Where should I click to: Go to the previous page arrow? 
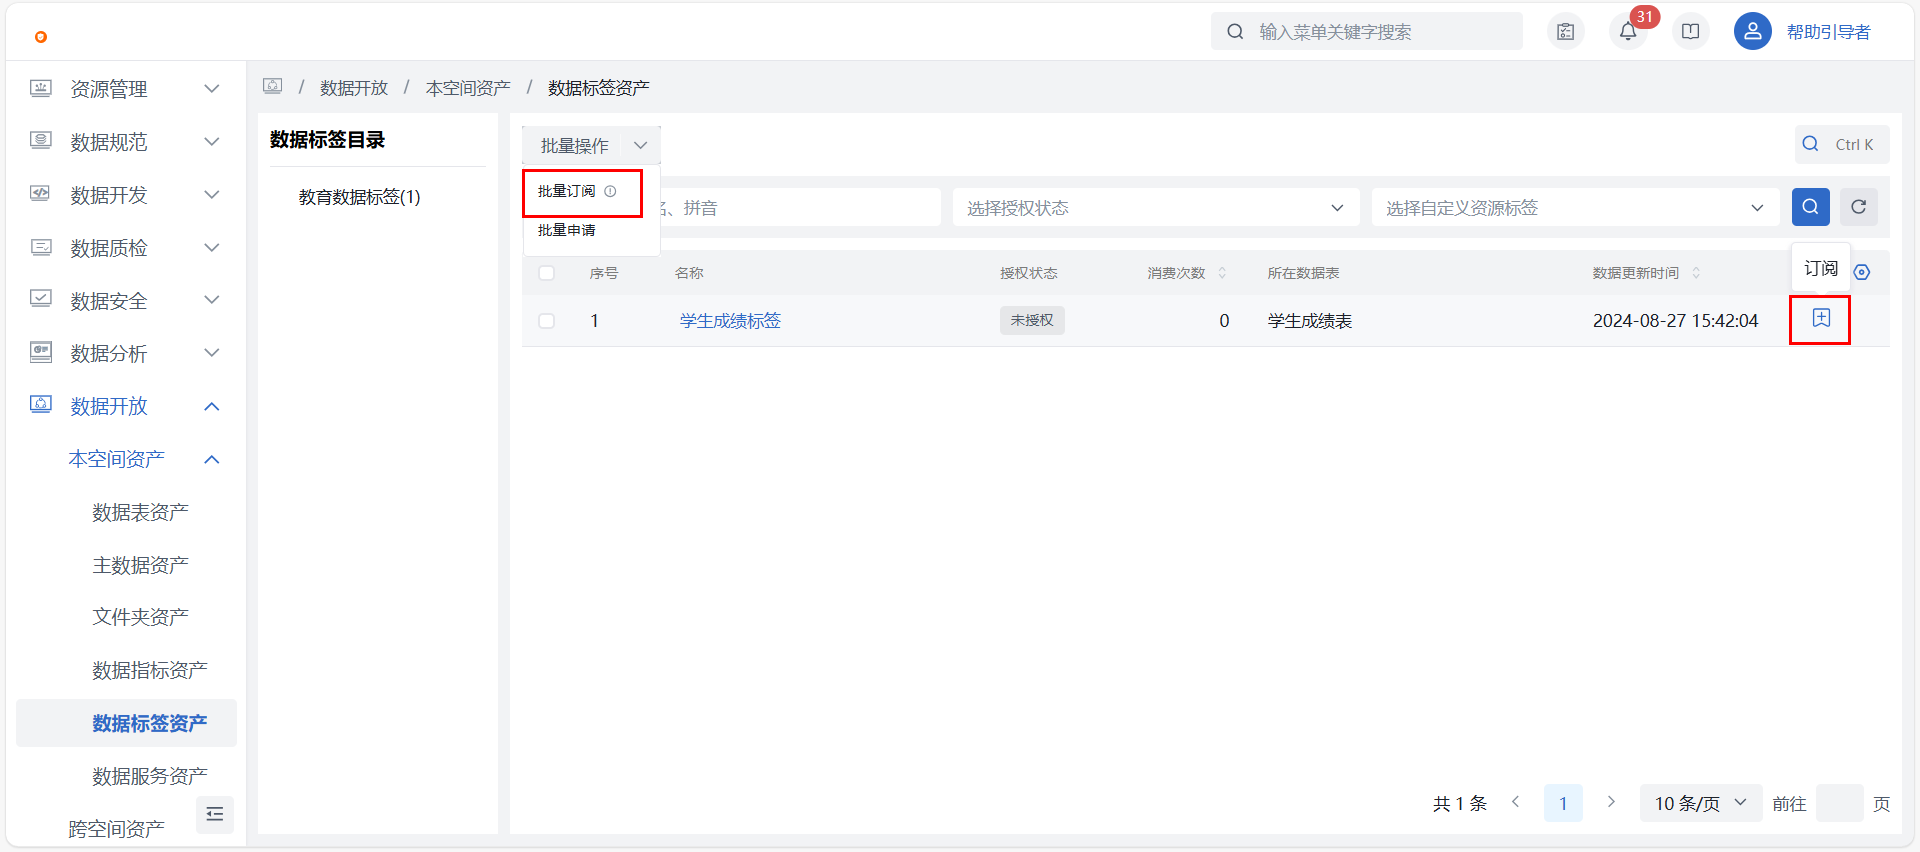point(1516,802)
